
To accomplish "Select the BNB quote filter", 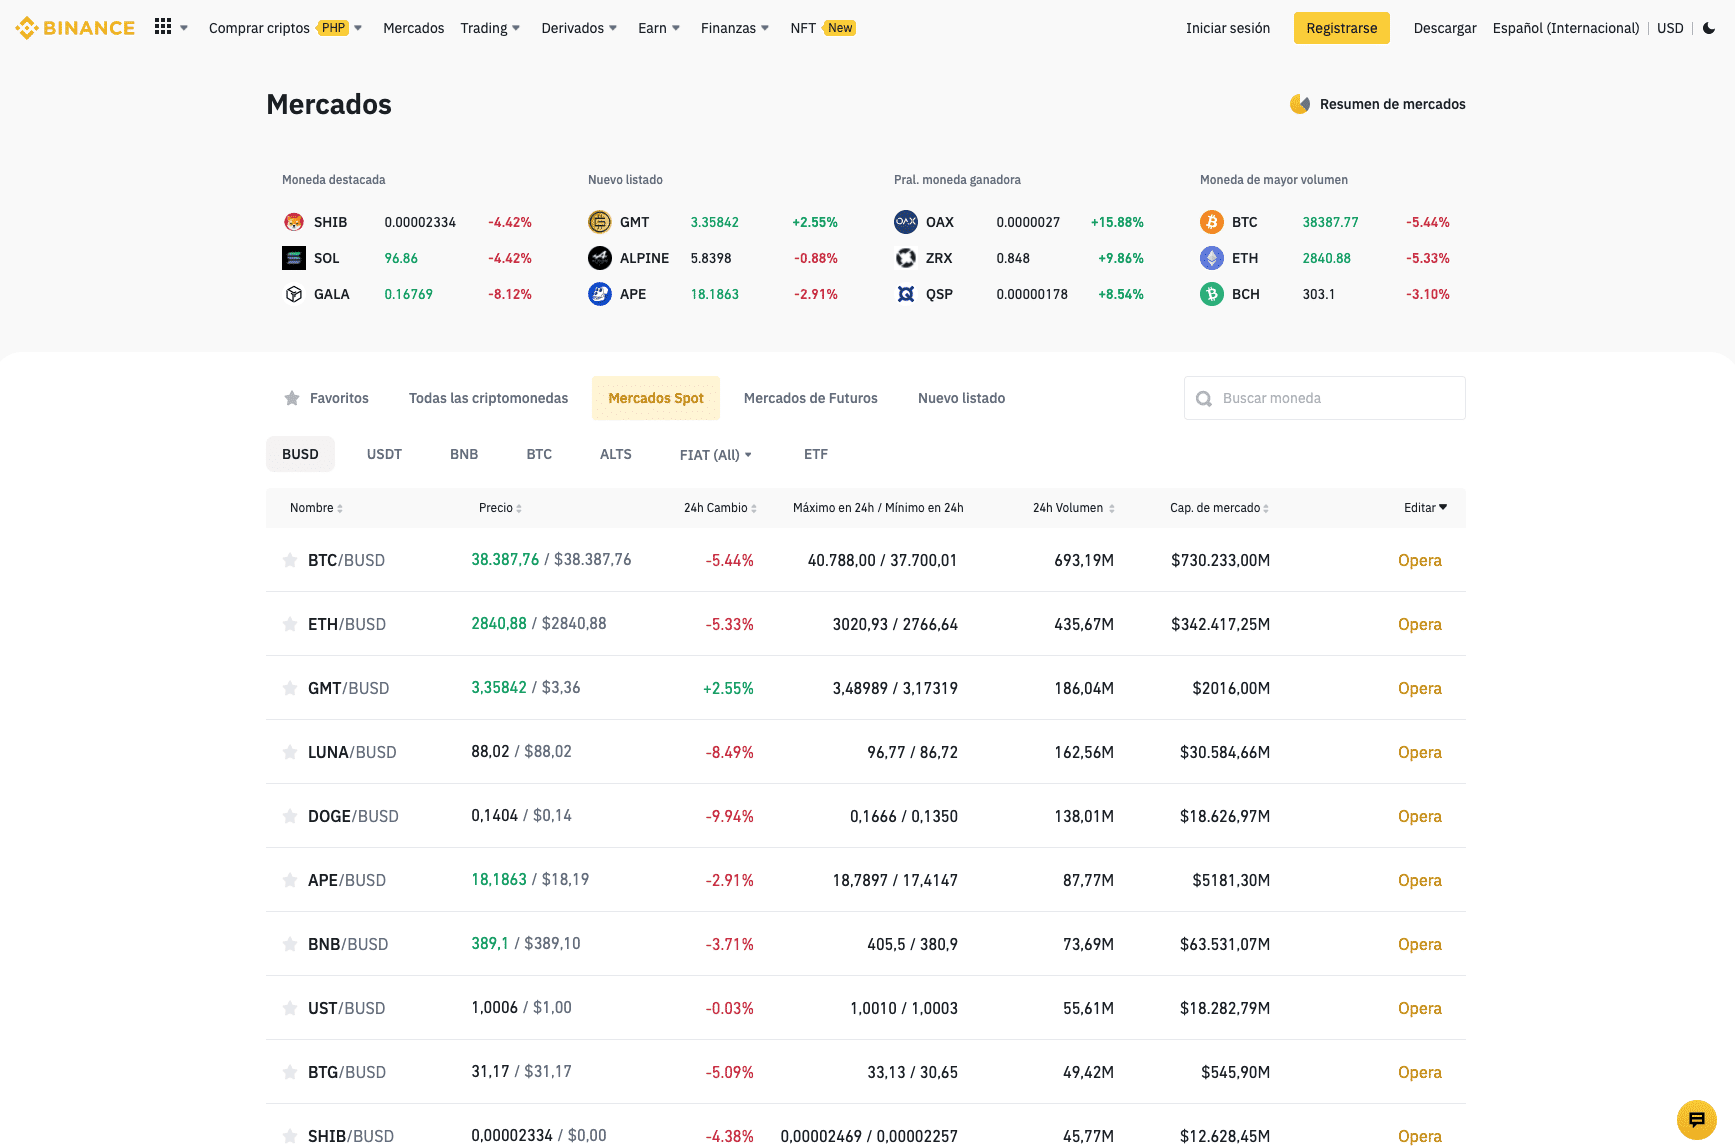I will coord(464,454).
